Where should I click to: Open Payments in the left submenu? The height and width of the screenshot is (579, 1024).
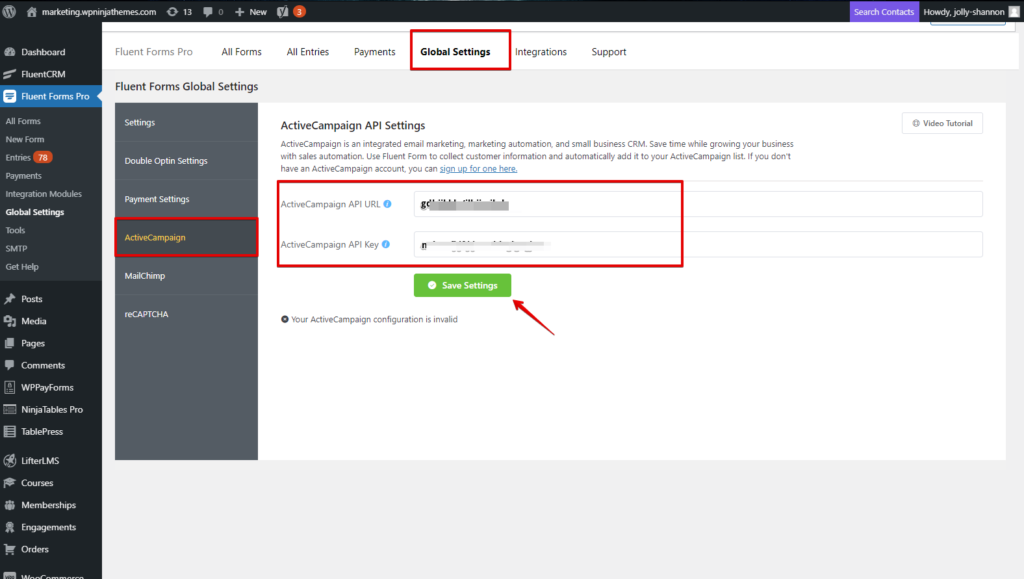point(24,176)
